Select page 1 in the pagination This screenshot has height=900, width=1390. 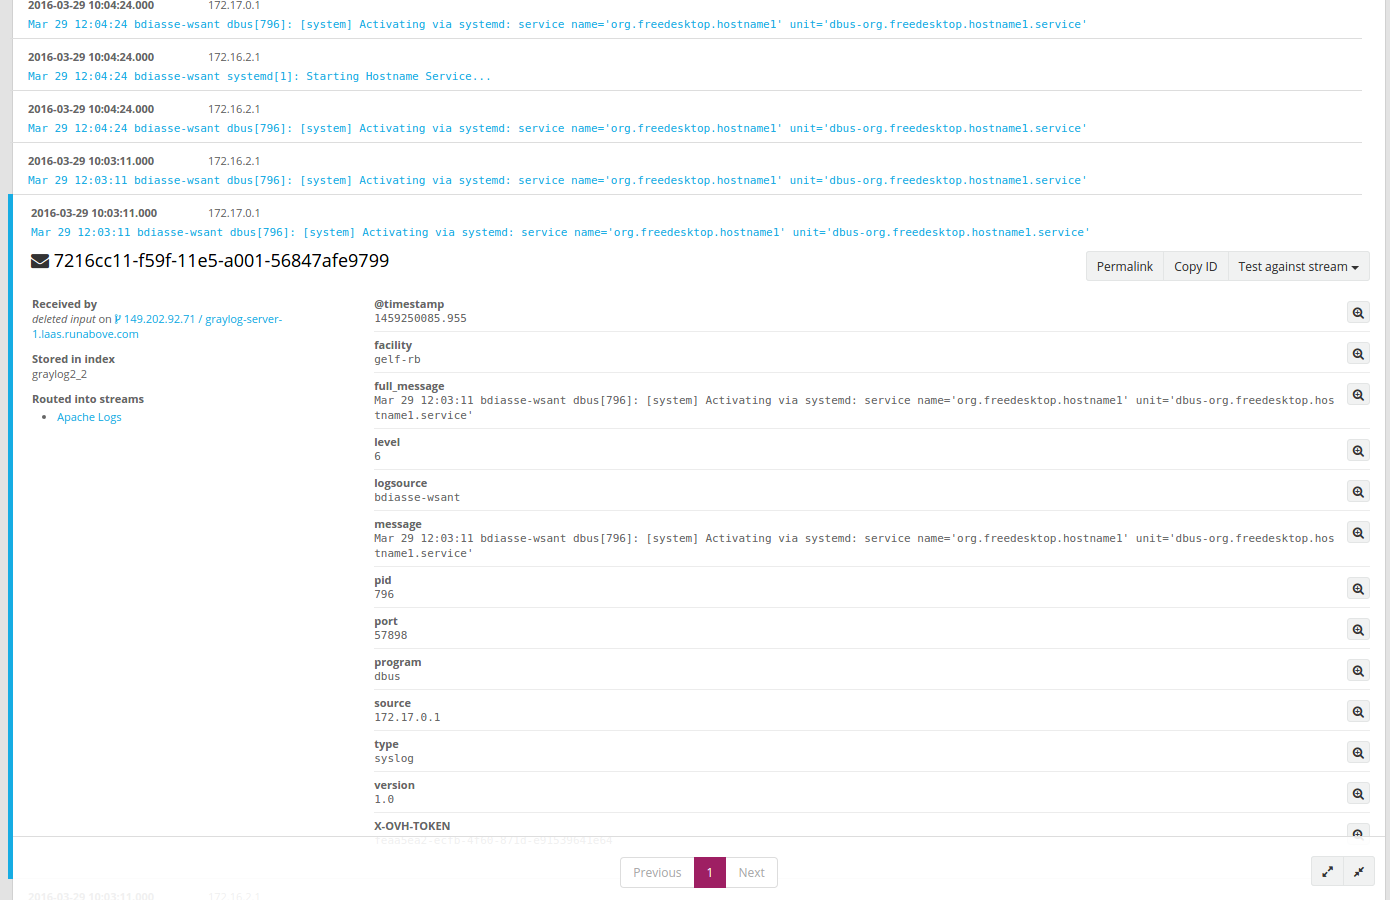coord(709,872)
